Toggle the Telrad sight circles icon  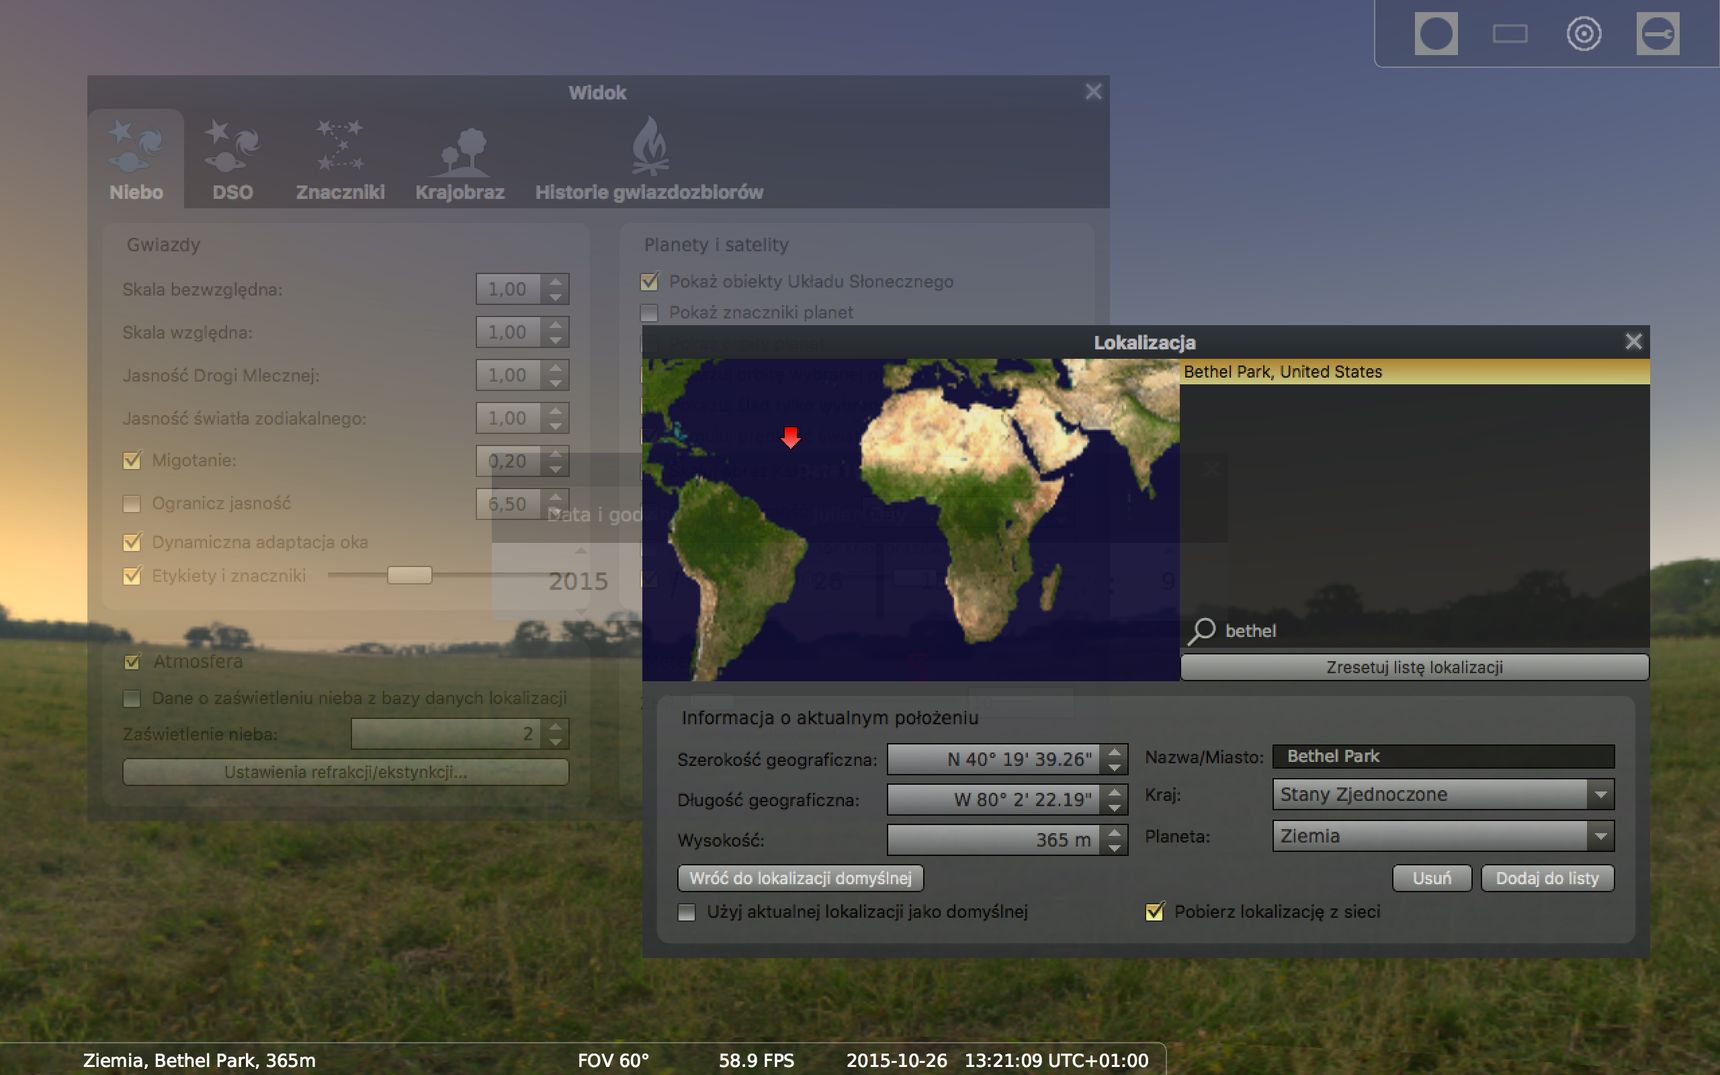point(1584,34)
